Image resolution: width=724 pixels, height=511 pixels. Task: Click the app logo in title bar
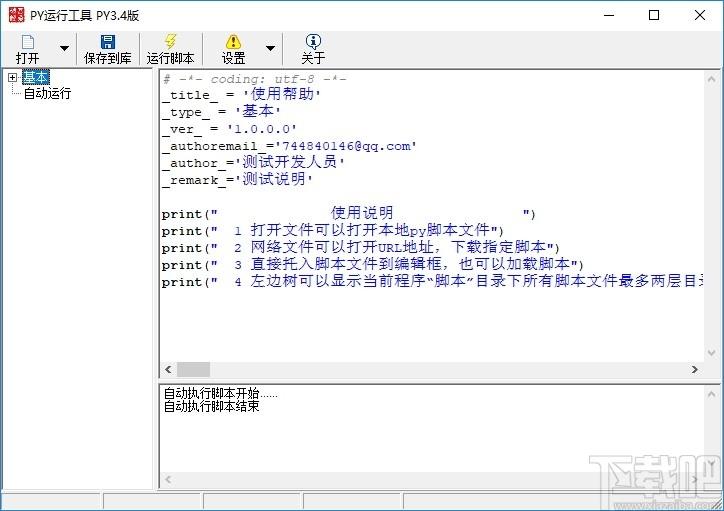tap(16, 15)
